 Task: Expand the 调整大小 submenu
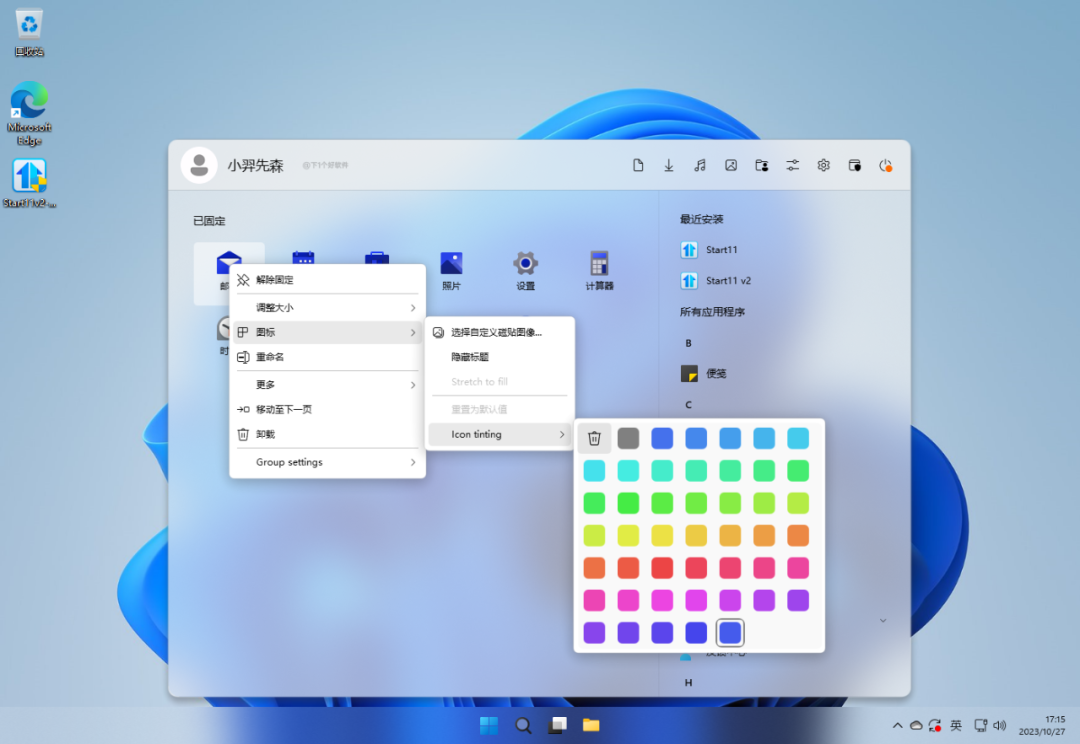(328, 308)
